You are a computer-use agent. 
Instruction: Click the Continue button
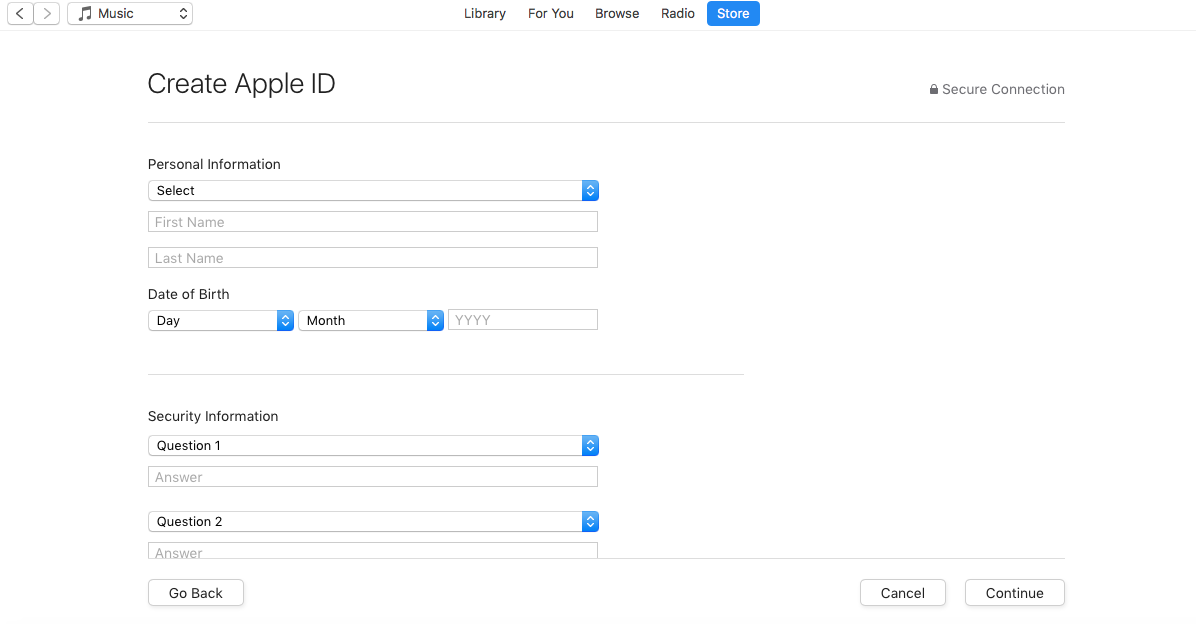click(1014, 593)
